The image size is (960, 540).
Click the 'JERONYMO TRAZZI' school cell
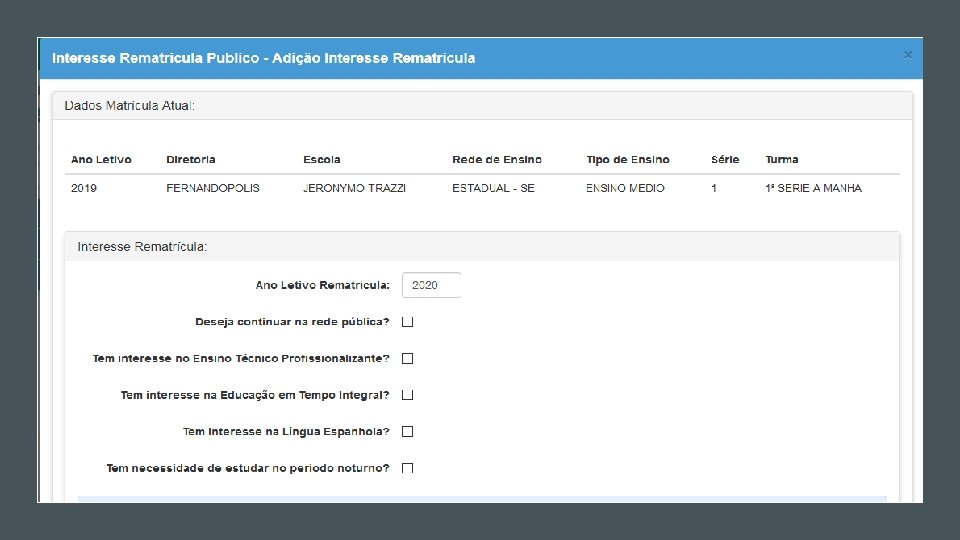354,189
